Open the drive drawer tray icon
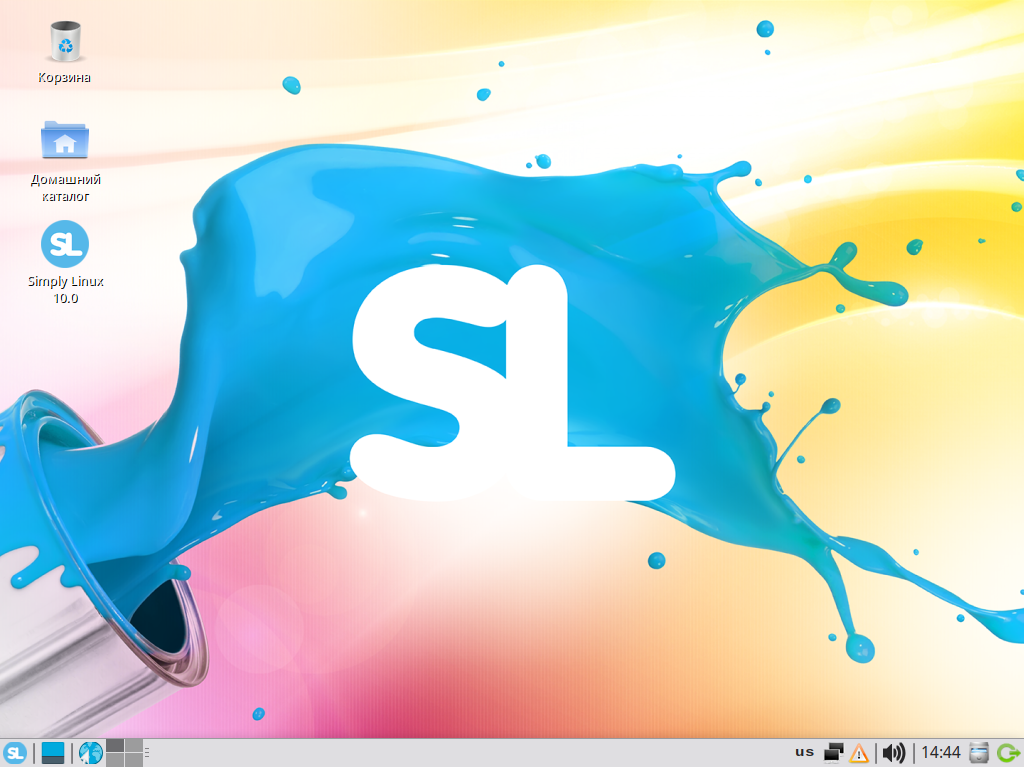The image size is (1024, 767). [x=978, y=753]
